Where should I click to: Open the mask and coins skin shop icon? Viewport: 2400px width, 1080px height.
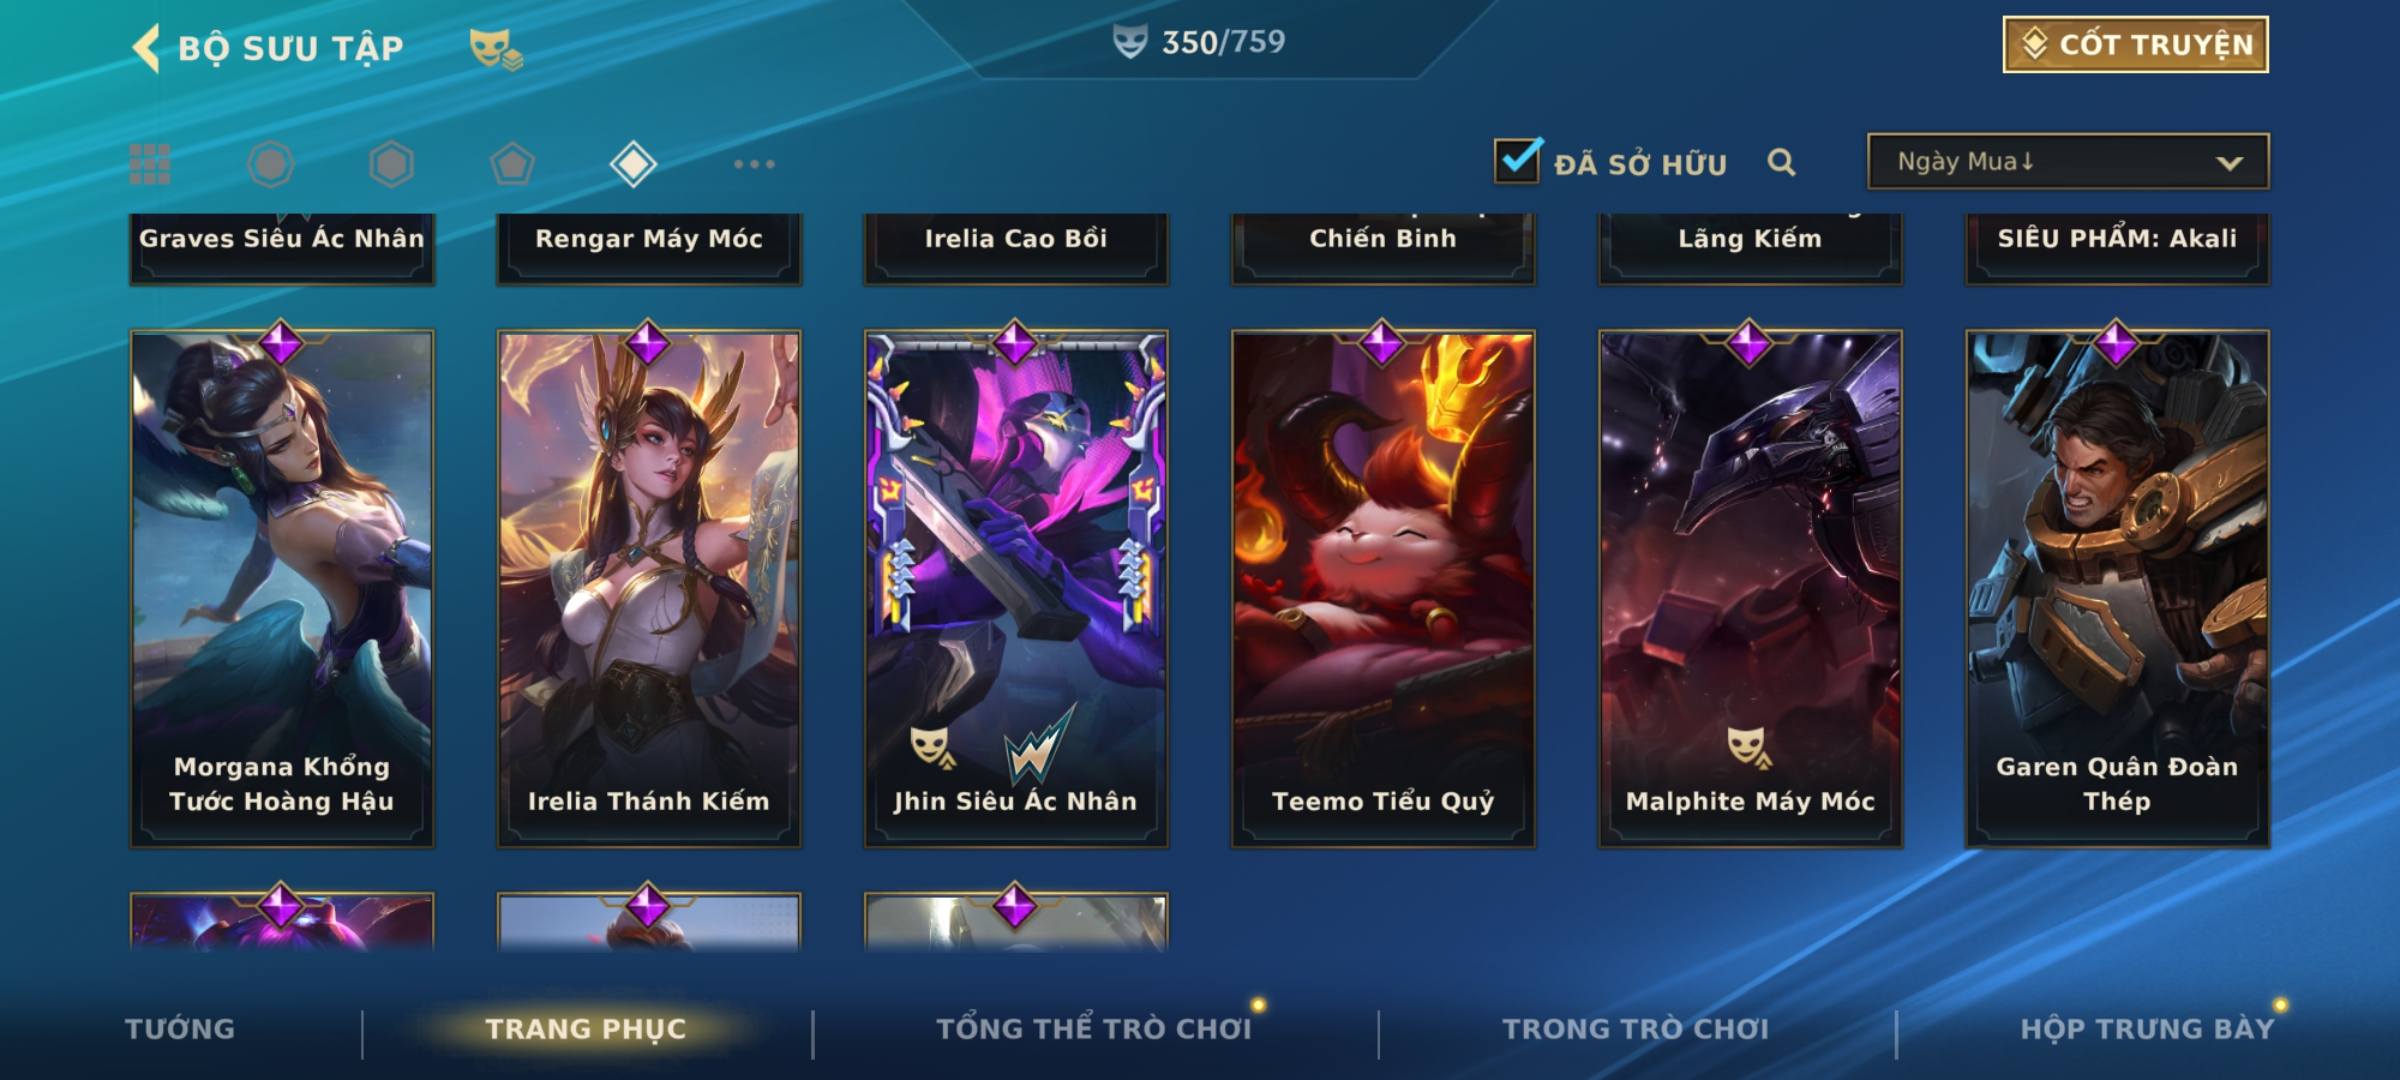495,48
